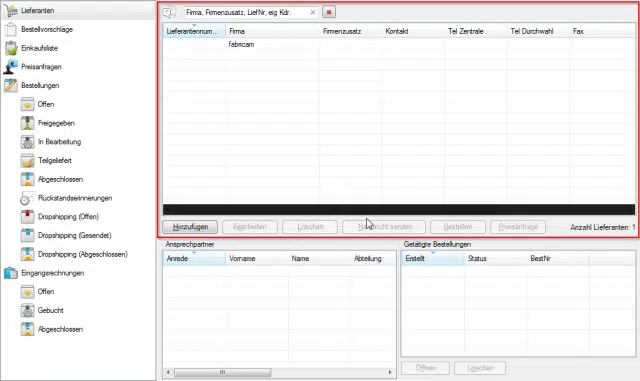Click Ansprechpartner scrollbar right arrow
The height and width of the screenshot is (381, 640).
[x=390, y=372]
